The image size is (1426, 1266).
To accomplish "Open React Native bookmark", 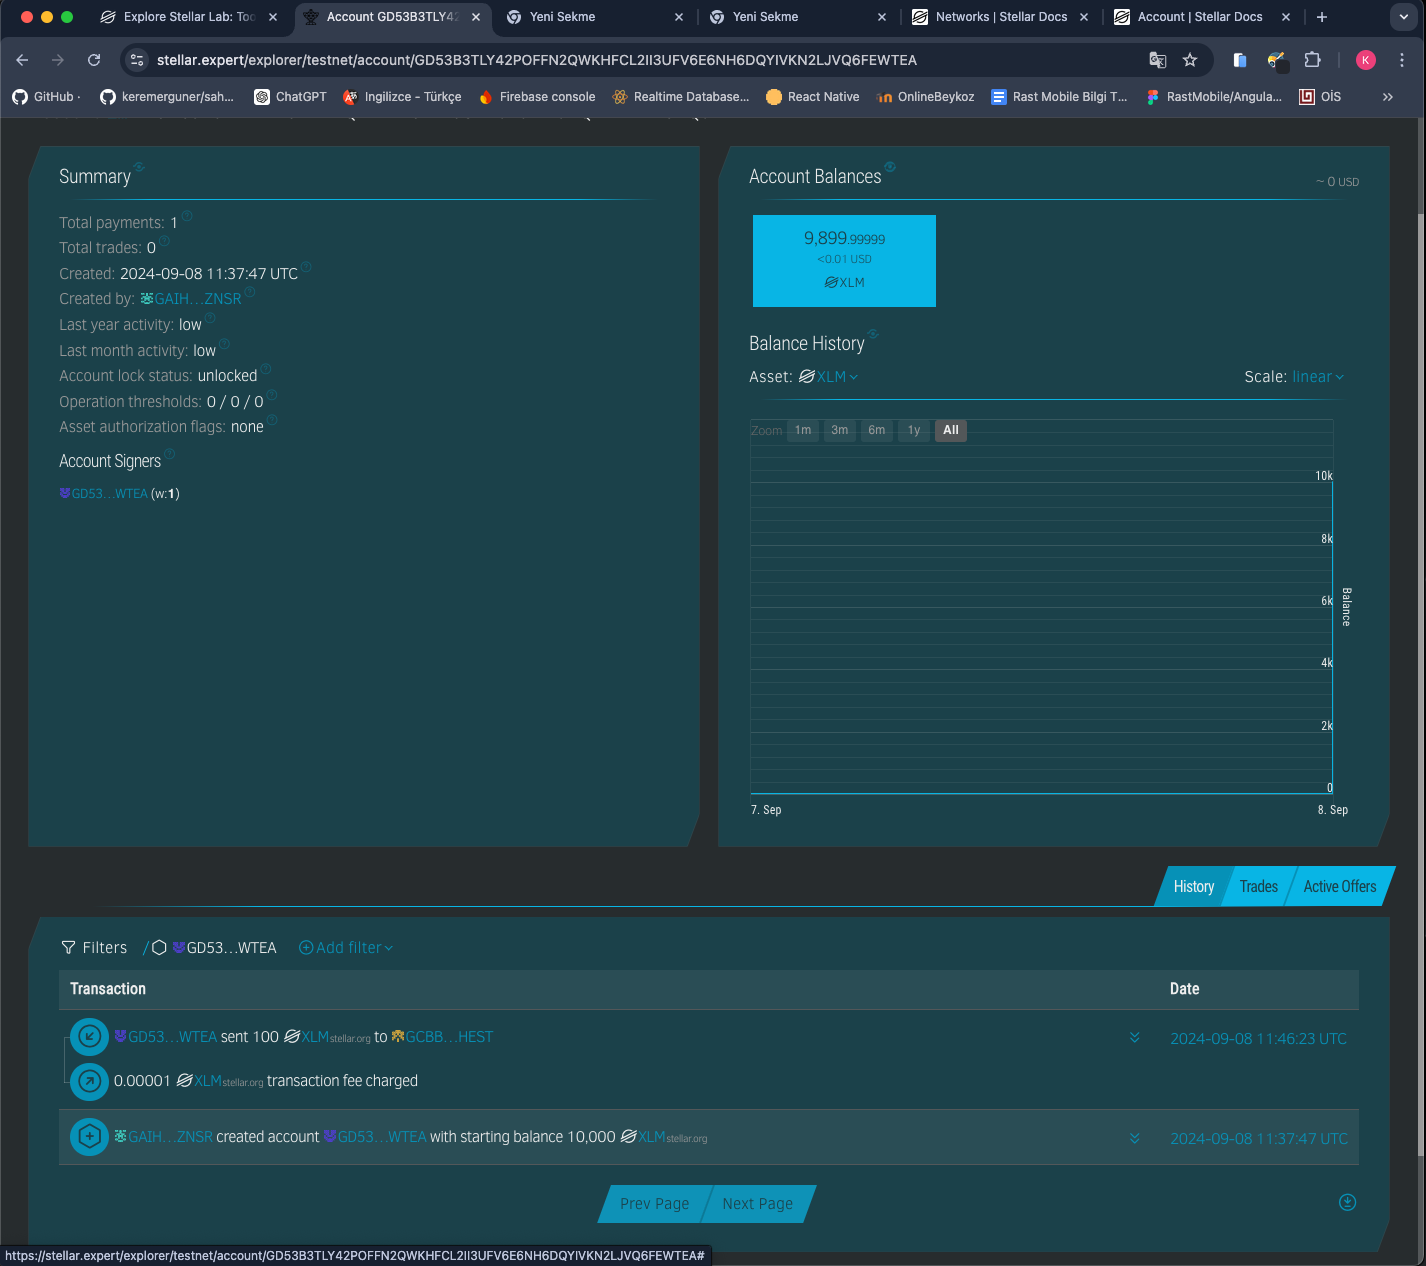I will pos(813,97).
